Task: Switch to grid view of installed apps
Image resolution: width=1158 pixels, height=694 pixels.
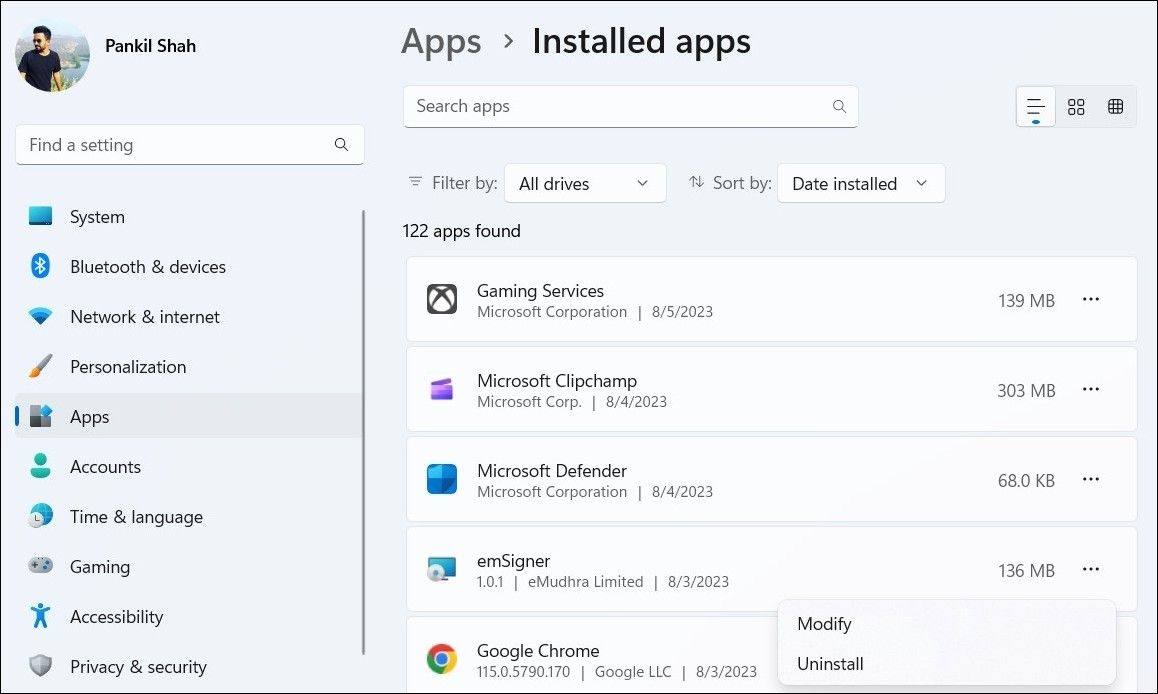Action: pos(1076,106)
